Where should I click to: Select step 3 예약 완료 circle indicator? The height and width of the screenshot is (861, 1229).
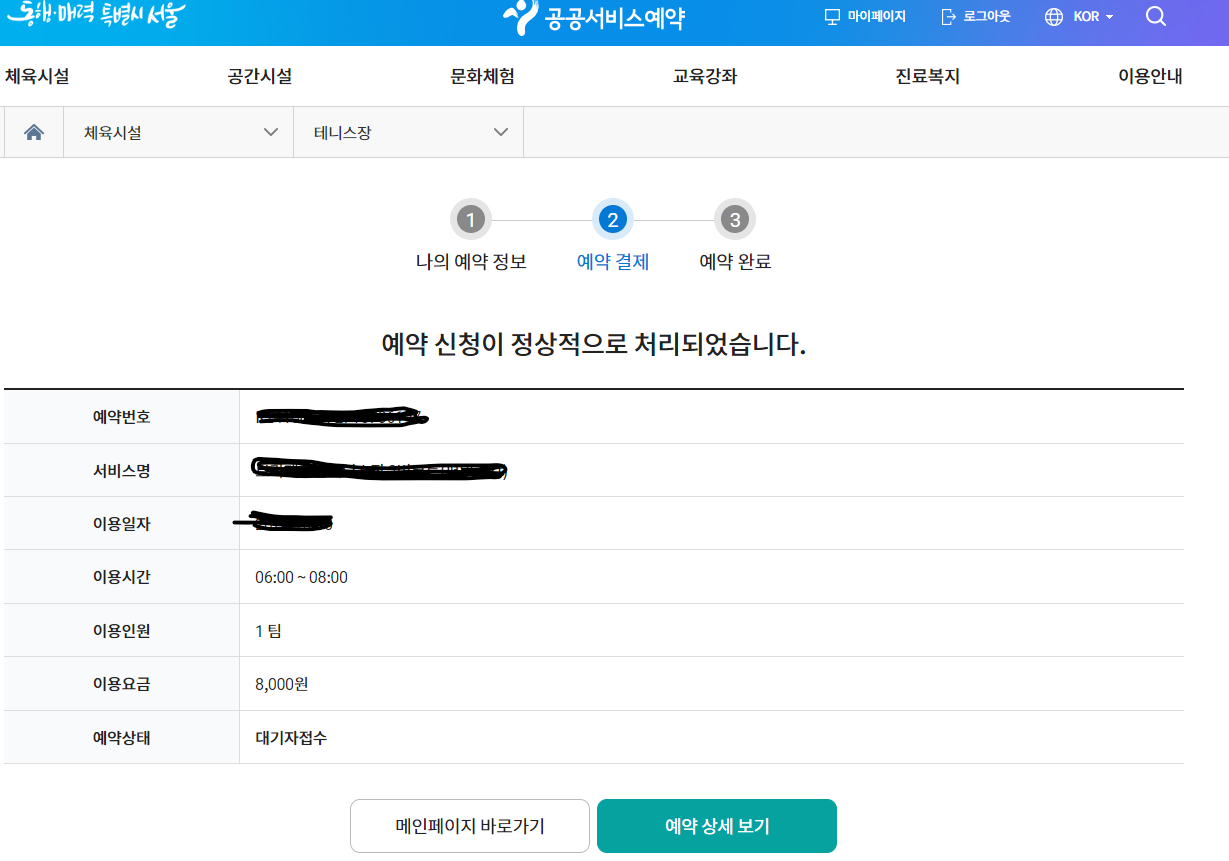735,220
